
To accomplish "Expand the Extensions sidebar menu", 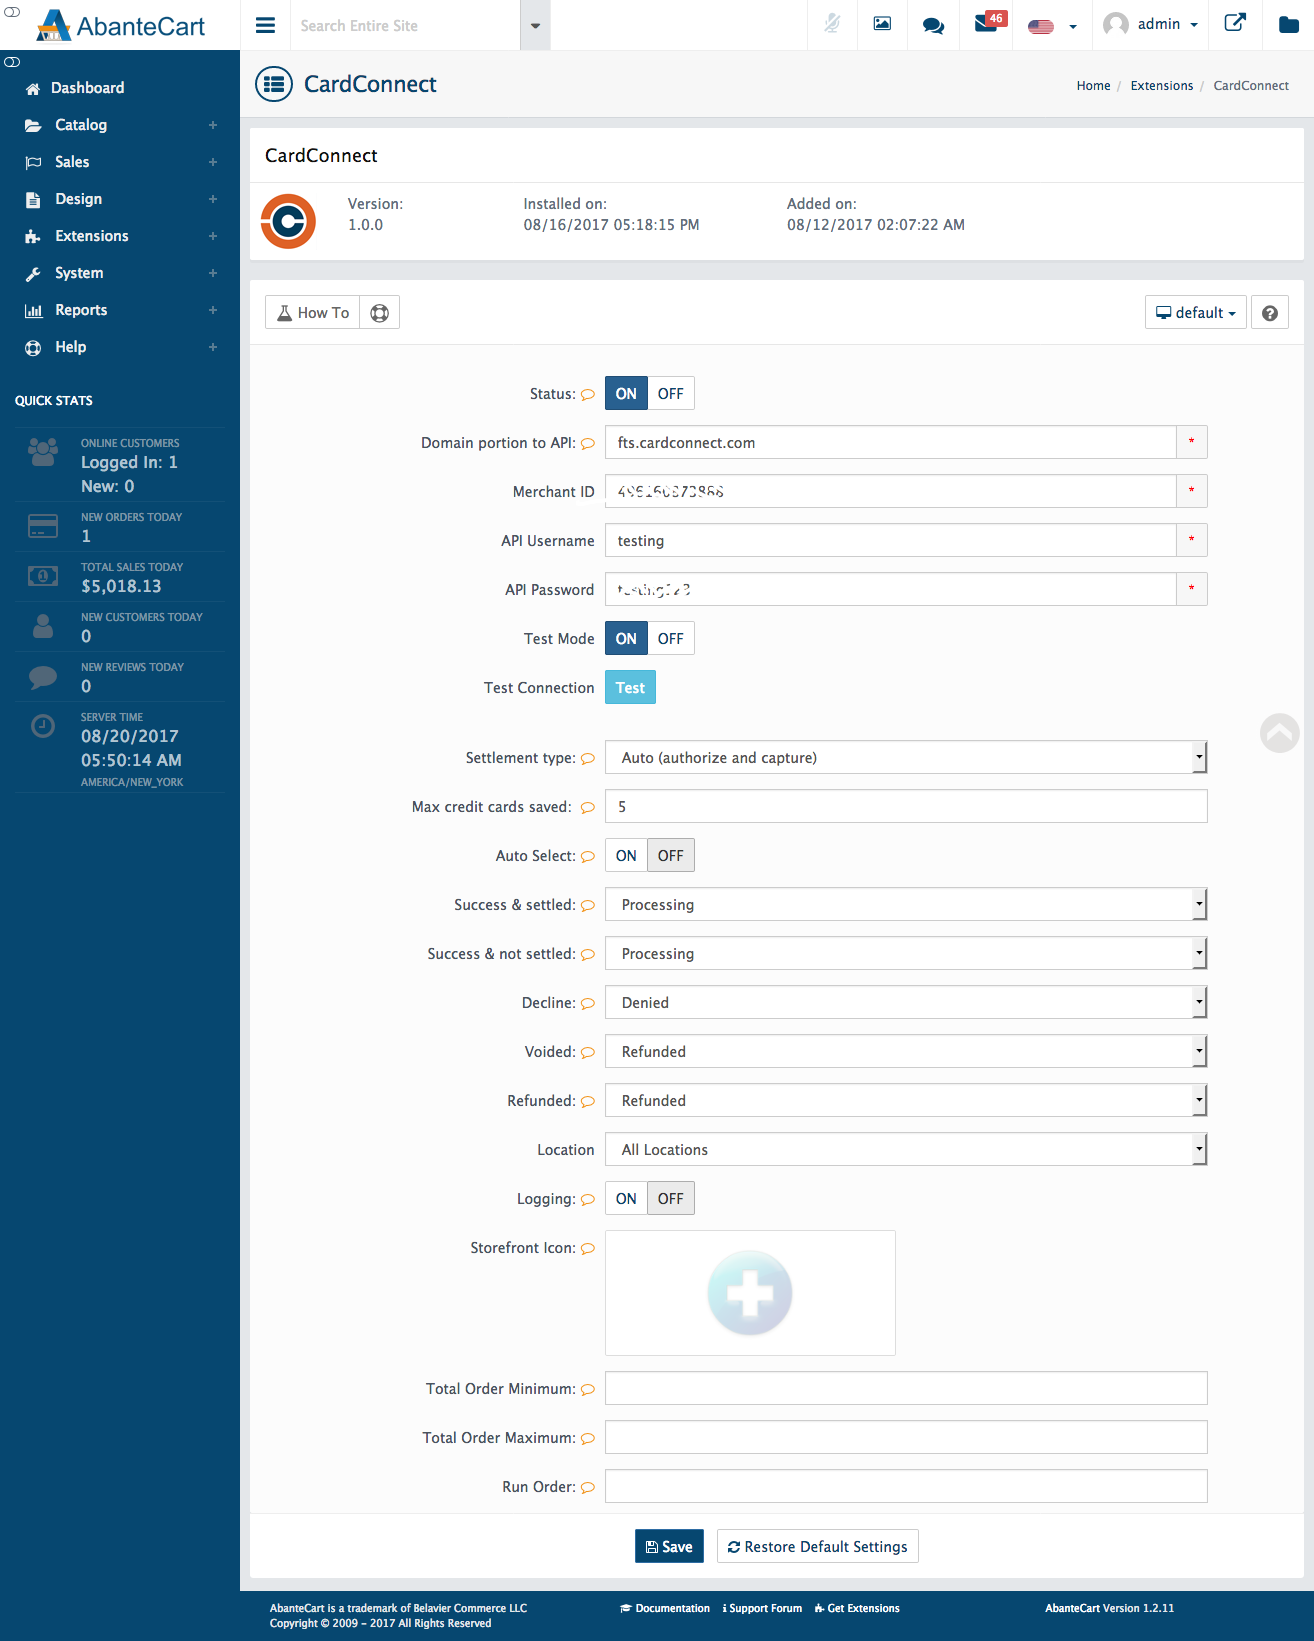I will pyautogui.click(x=120, y=236).
